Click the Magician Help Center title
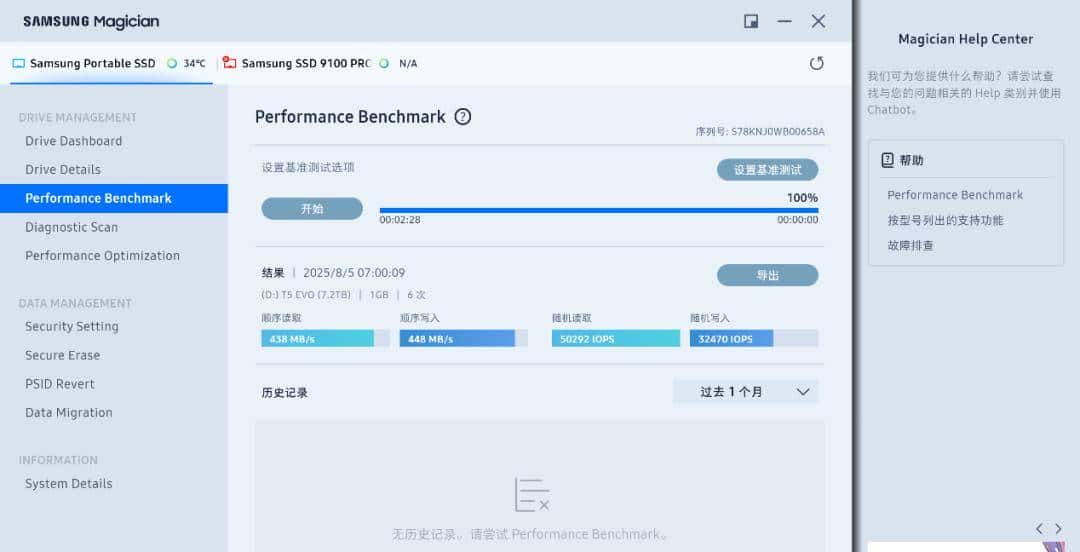 pyautogui.click(x=966, y=39)
